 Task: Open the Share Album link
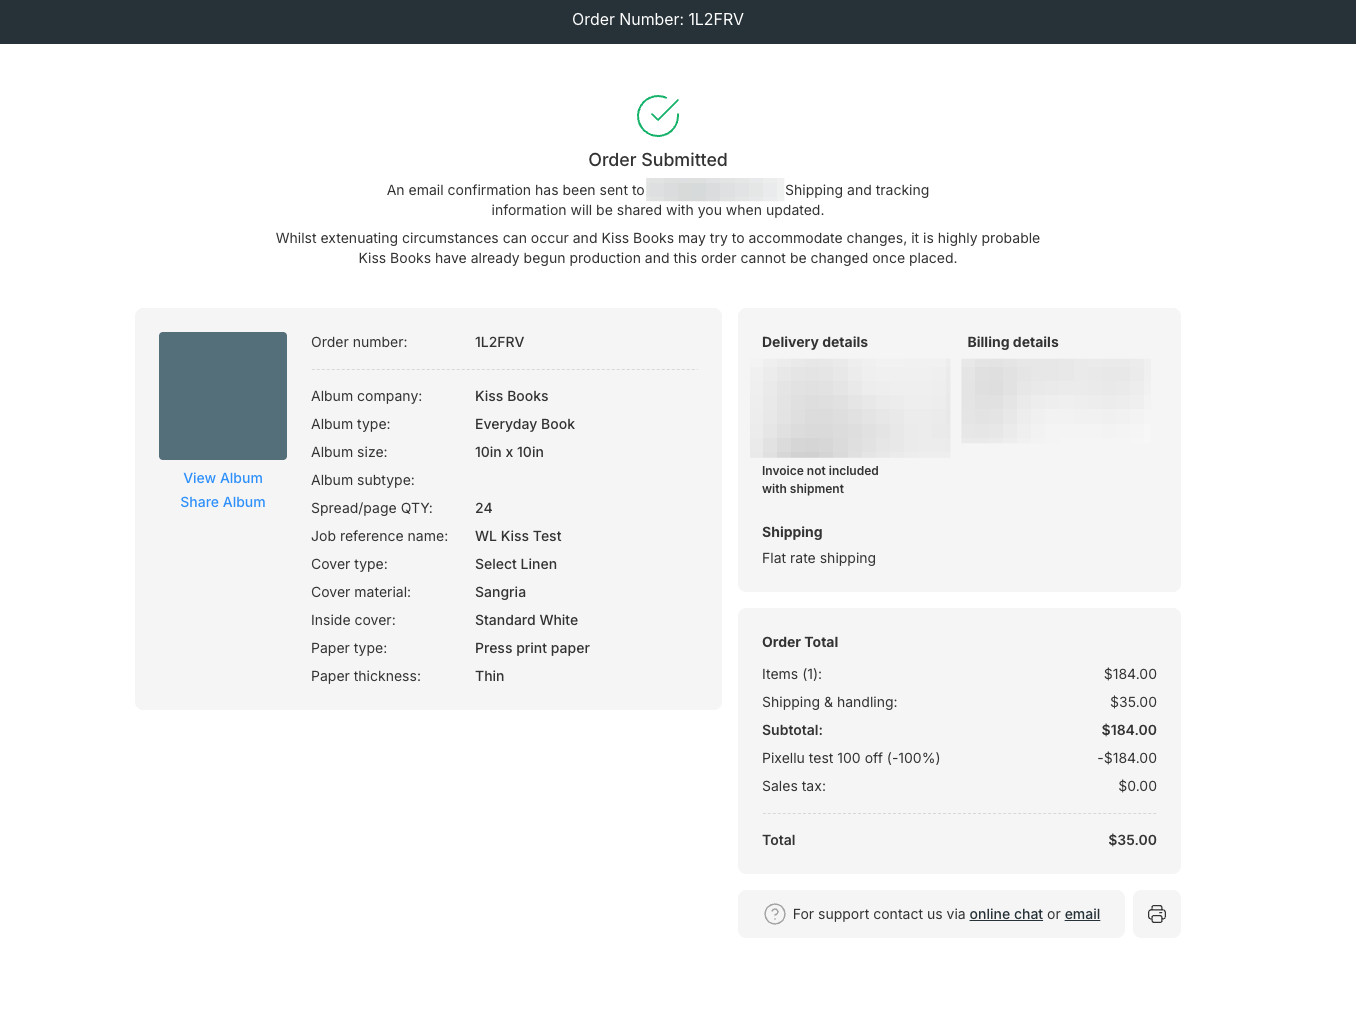pyautogui.click(x=223, y=502)
